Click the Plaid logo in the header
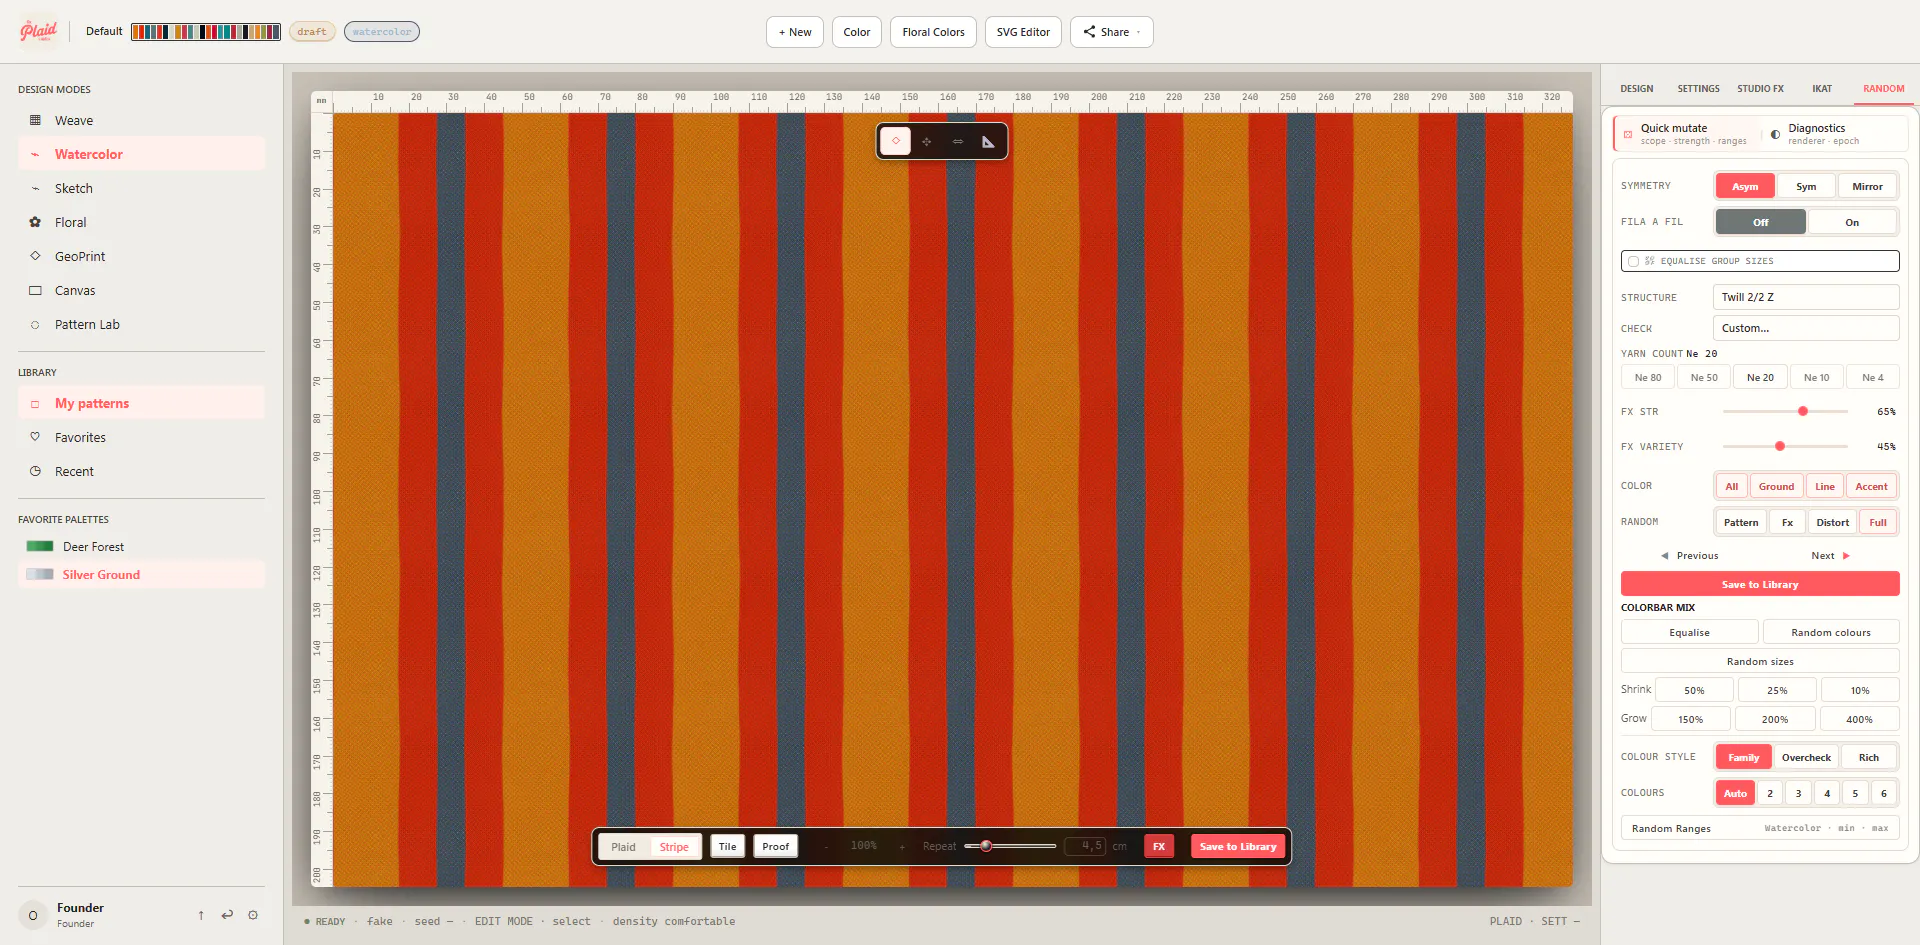Image resolution: width=1920 pixels, height=945 pixels. [38, 31]
